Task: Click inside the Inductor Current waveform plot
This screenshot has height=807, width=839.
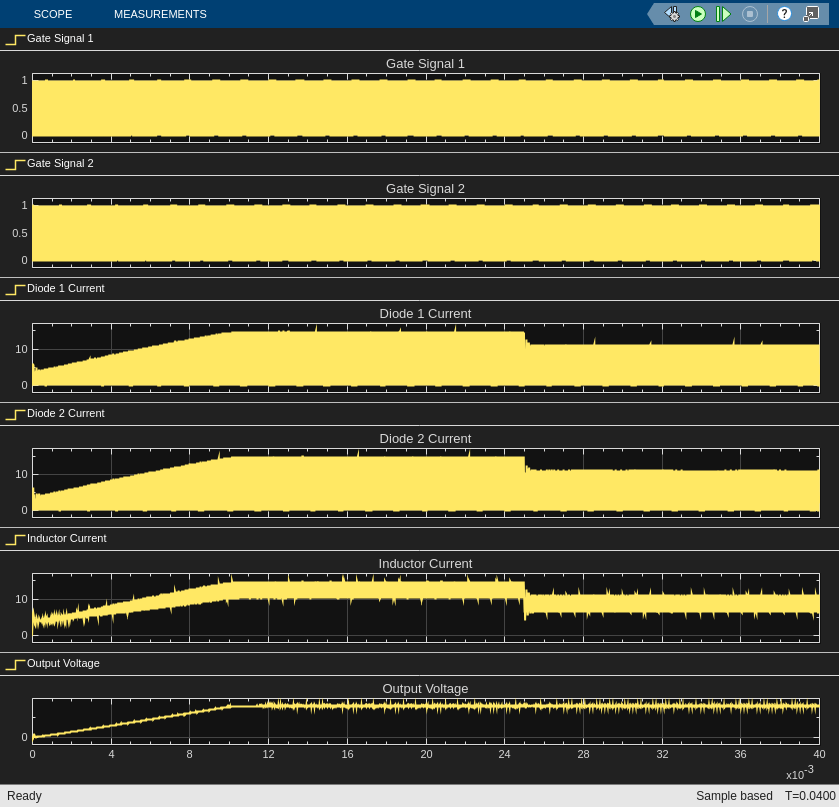Action: point(426,608)
